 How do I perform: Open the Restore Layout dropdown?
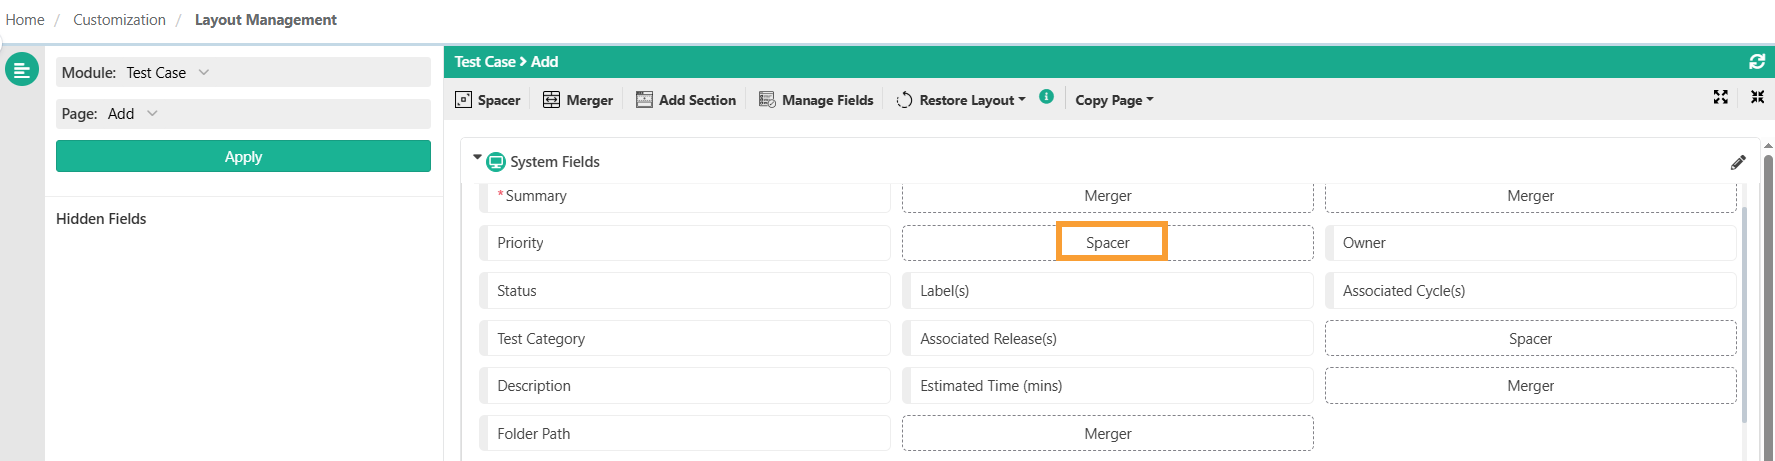(x=961, y=100)
